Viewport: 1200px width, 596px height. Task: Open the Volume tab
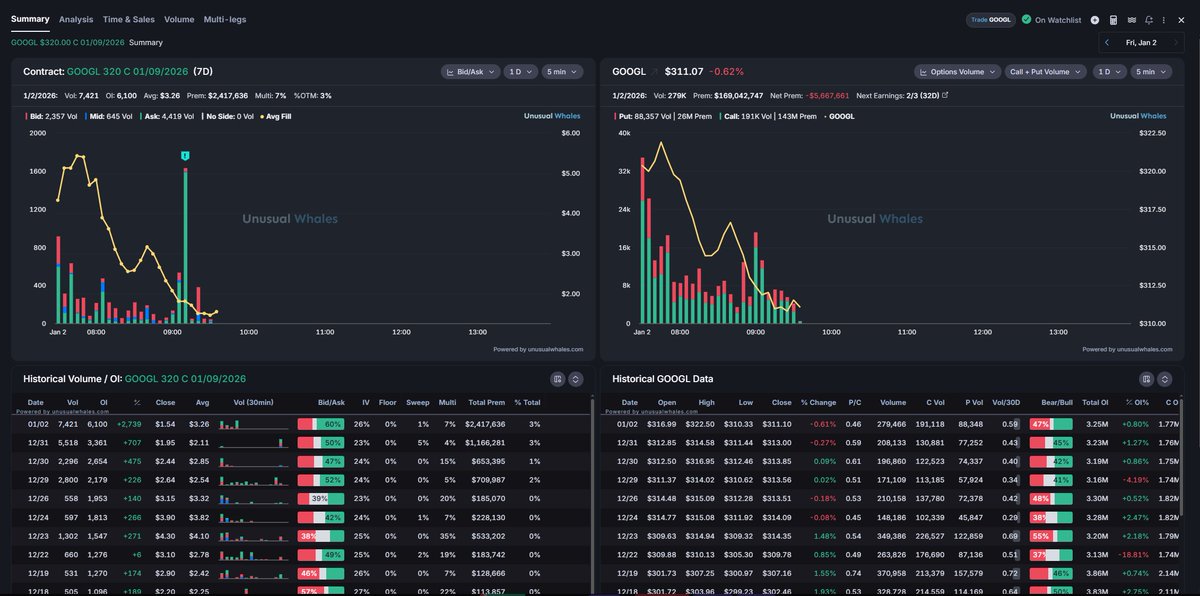click(179, 19)
